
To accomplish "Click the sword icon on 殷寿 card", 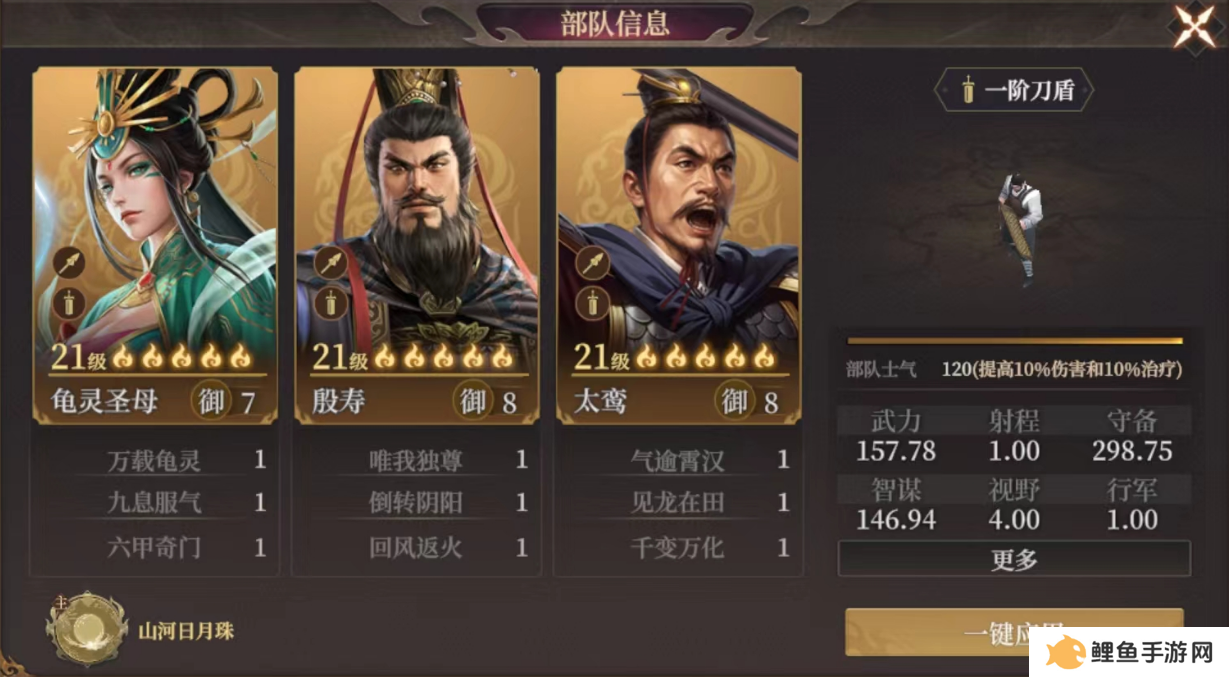I will point(331,302).
